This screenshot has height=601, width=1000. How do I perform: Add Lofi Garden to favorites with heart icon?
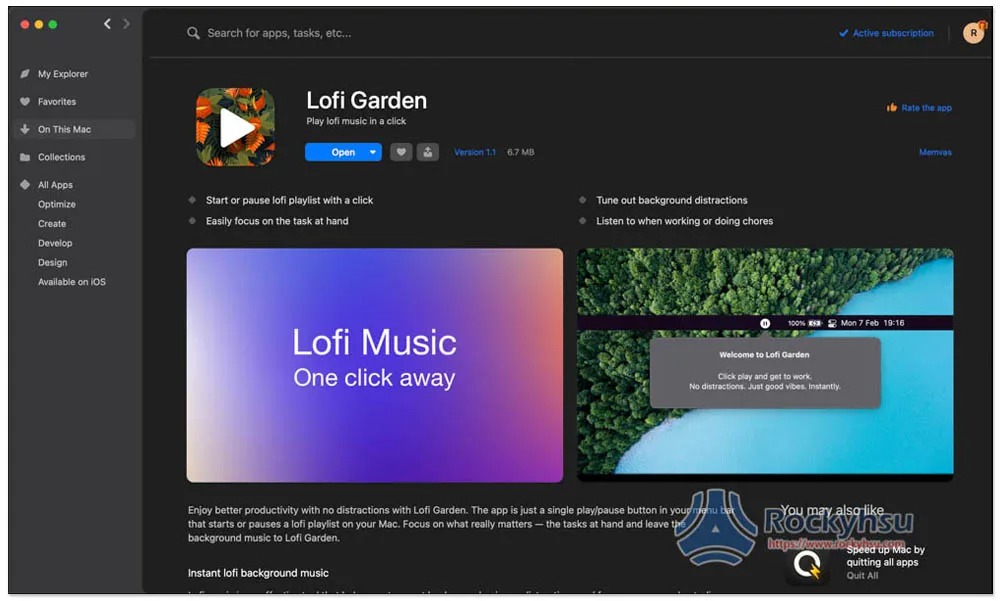pos(401,152)
